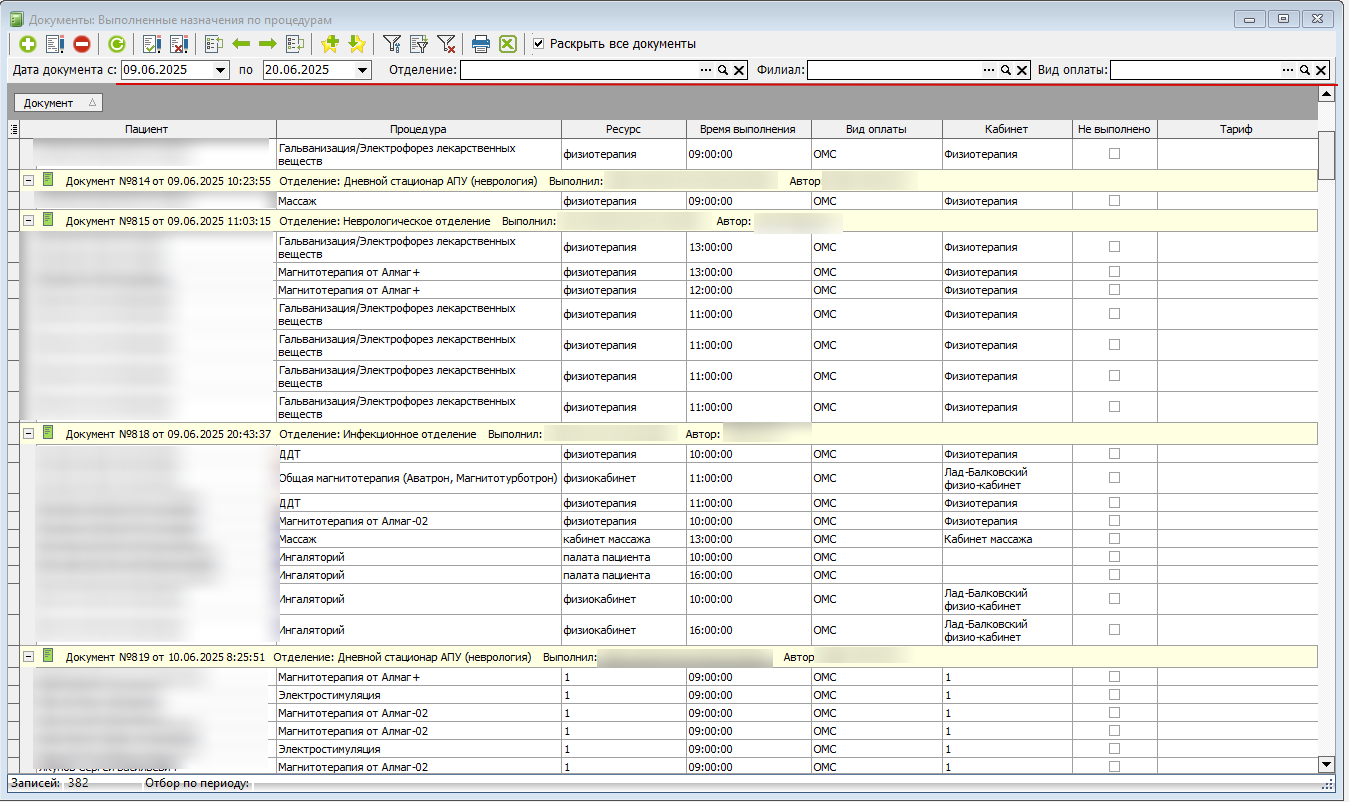1349x802 pixels.
Task: Search in Филиал field magnifier icon
Action: [1006, 70]
